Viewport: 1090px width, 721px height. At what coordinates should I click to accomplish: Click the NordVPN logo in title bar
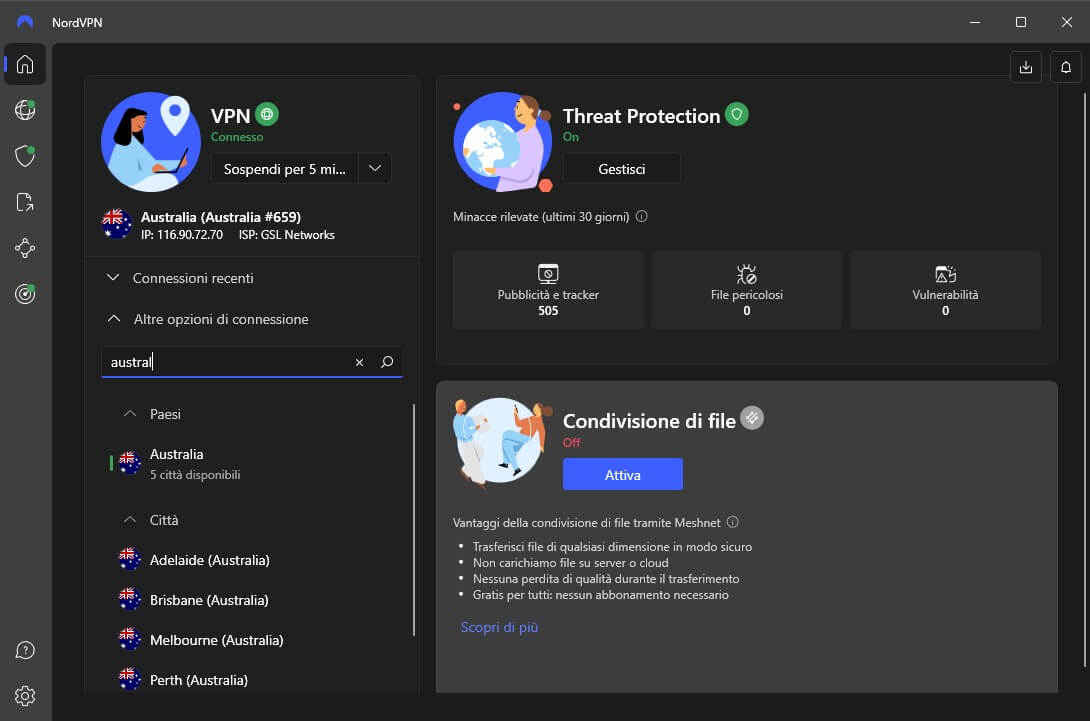(x=25, y=22)
